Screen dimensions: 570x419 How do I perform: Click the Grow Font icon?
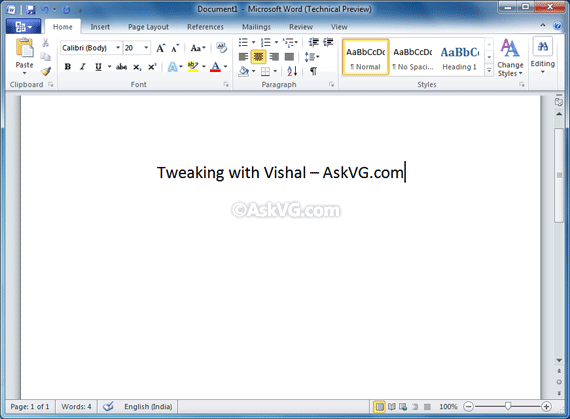(160, 48)
